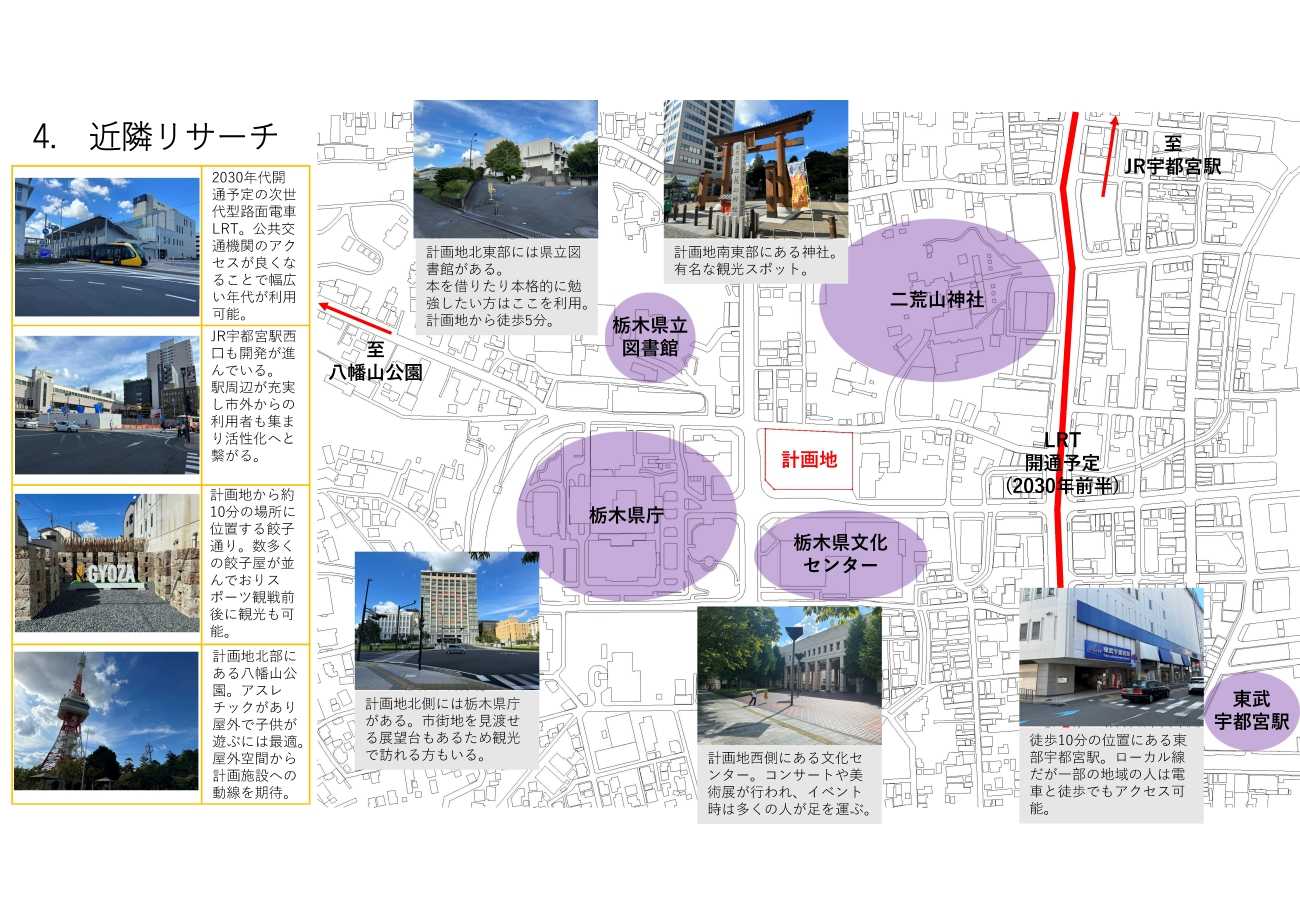Click the GYOZA street sign photo
The height and width of the screenshot is (919, 1300).
pyautogui.click(x=107, y=563)
